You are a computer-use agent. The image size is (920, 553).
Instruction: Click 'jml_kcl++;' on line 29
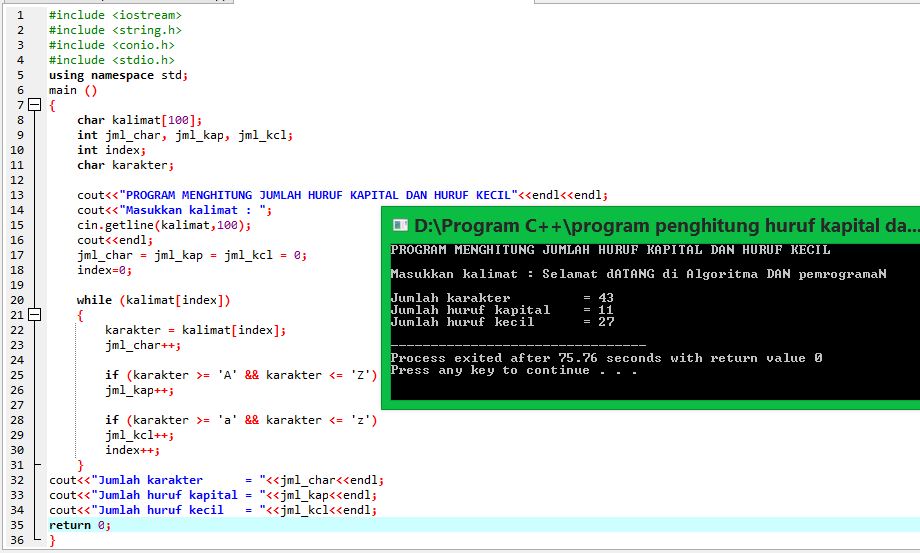[x=140, y=435]
